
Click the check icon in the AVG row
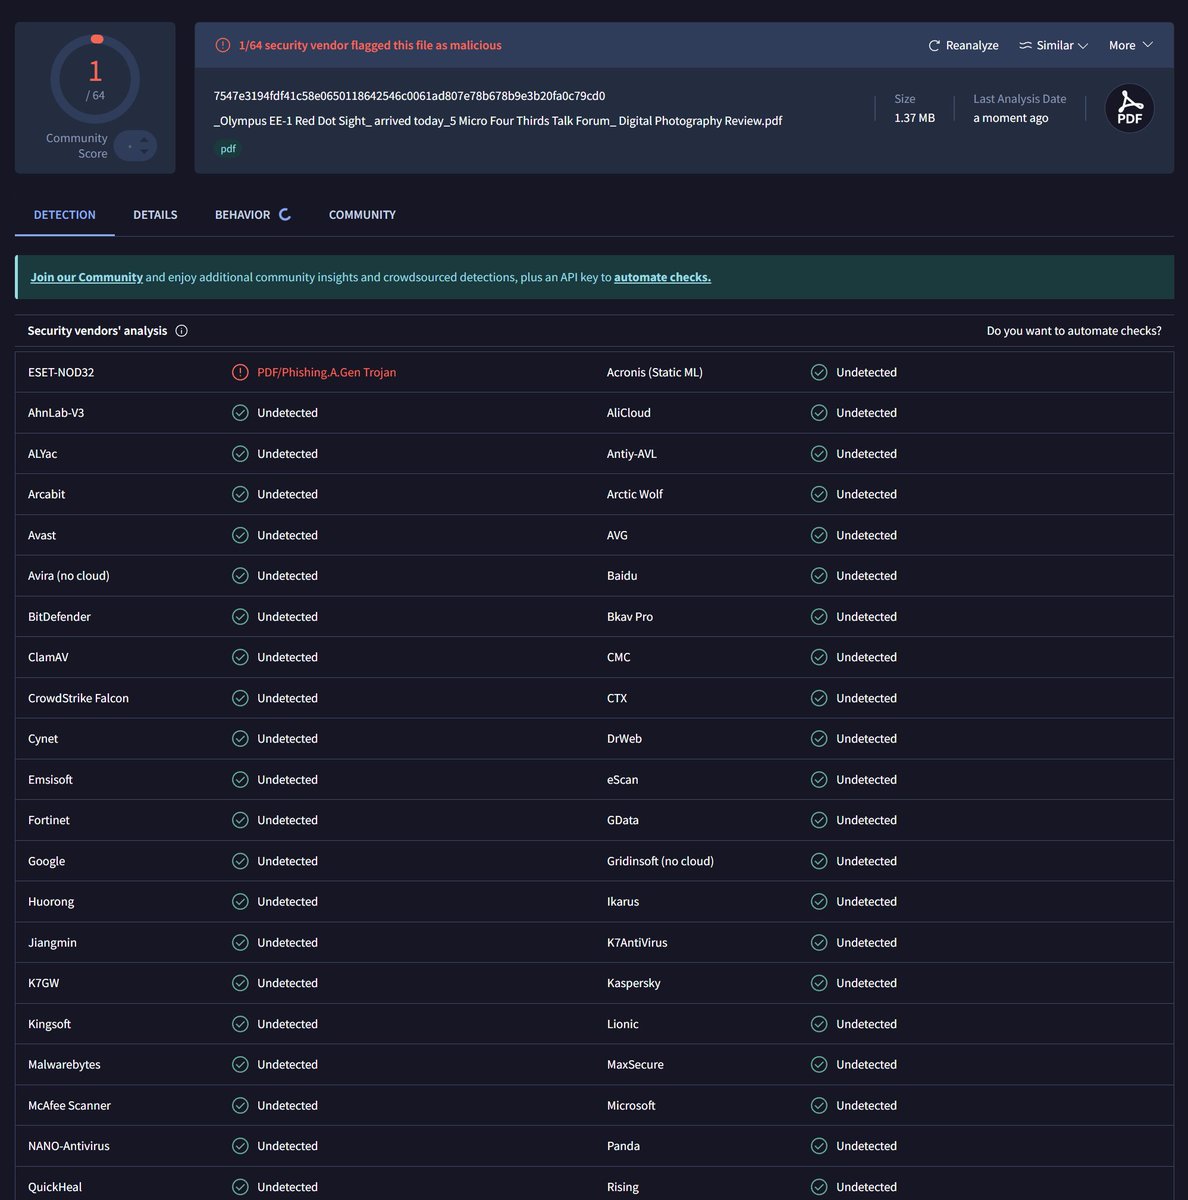tap(819, 535)
